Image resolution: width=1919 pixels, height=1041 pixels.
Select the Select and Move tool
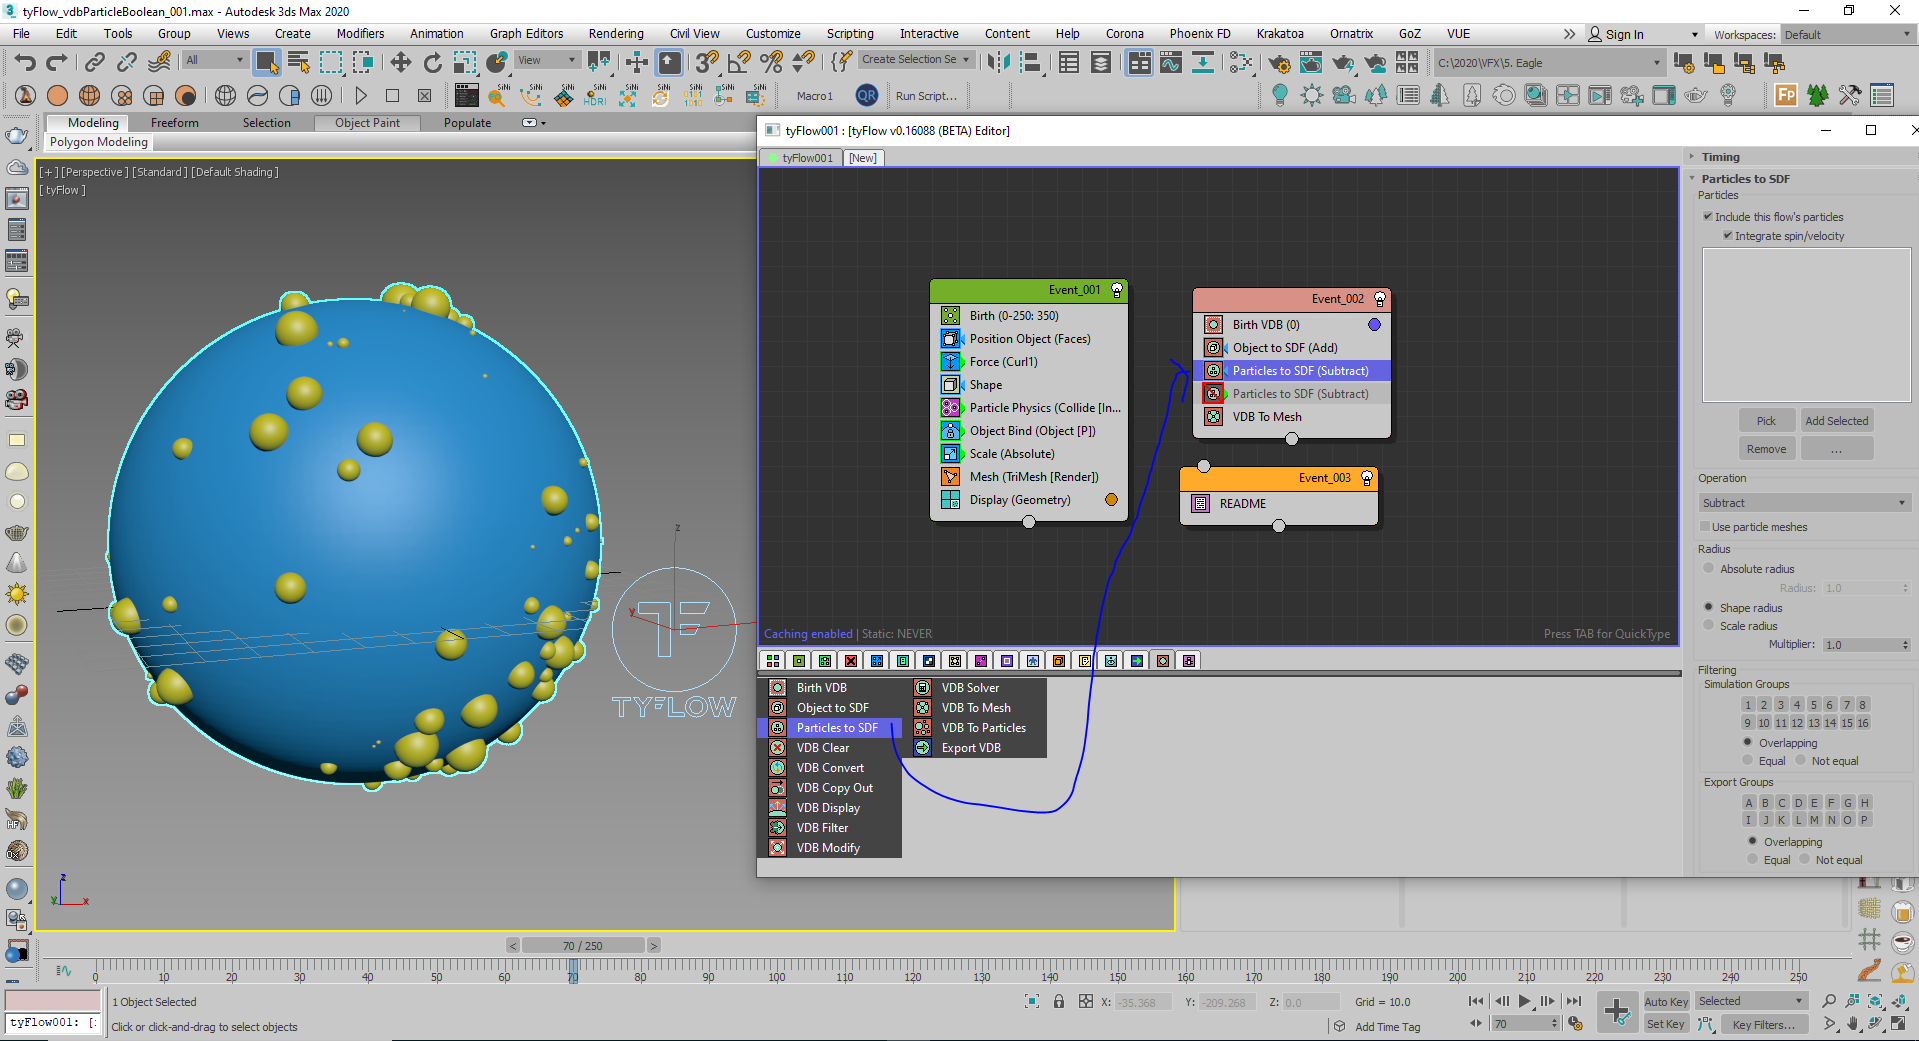coord(400,62)
